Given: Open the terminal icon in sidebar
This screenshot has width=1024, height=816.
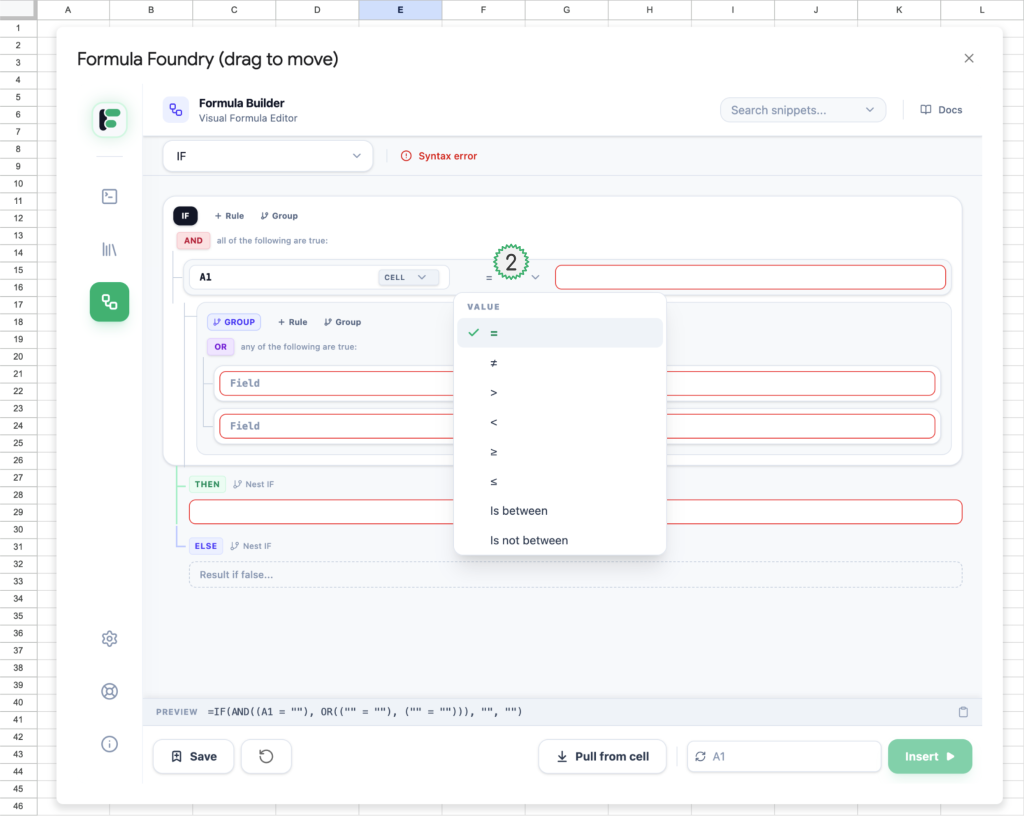Looking at the screenshot, I should tap(110, 197).
